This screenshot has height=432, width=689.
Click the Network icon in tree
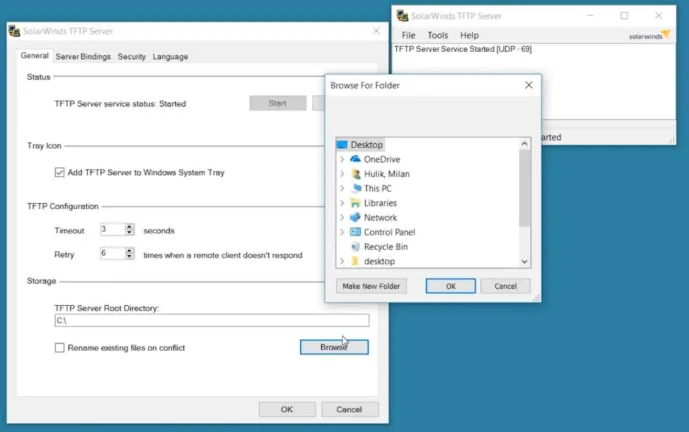tap(355, 217)
